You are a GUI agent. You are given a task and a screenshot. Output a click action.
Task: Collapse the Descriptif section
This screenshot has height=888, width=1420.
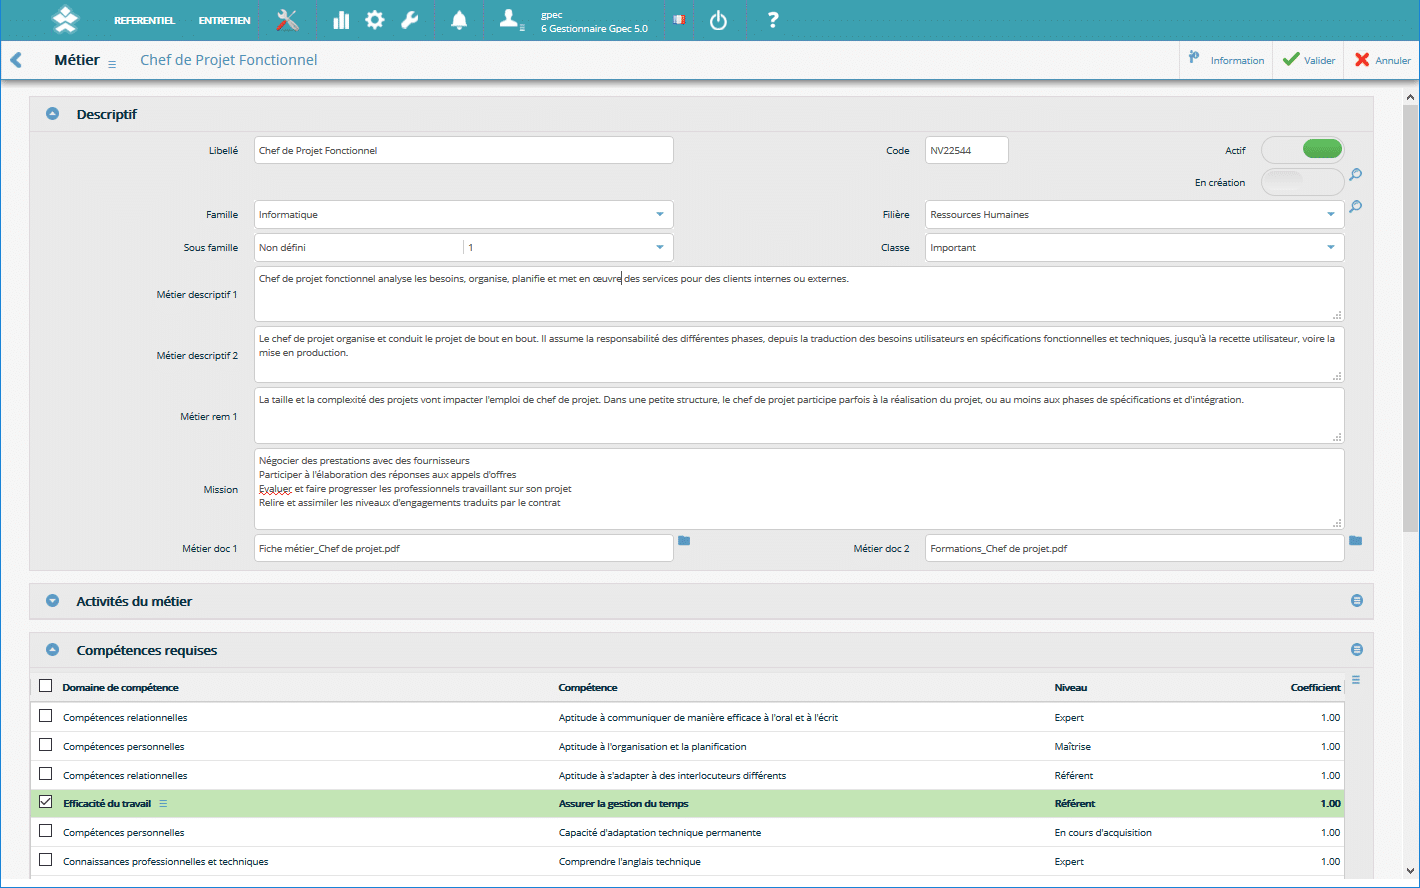(53, 114)
